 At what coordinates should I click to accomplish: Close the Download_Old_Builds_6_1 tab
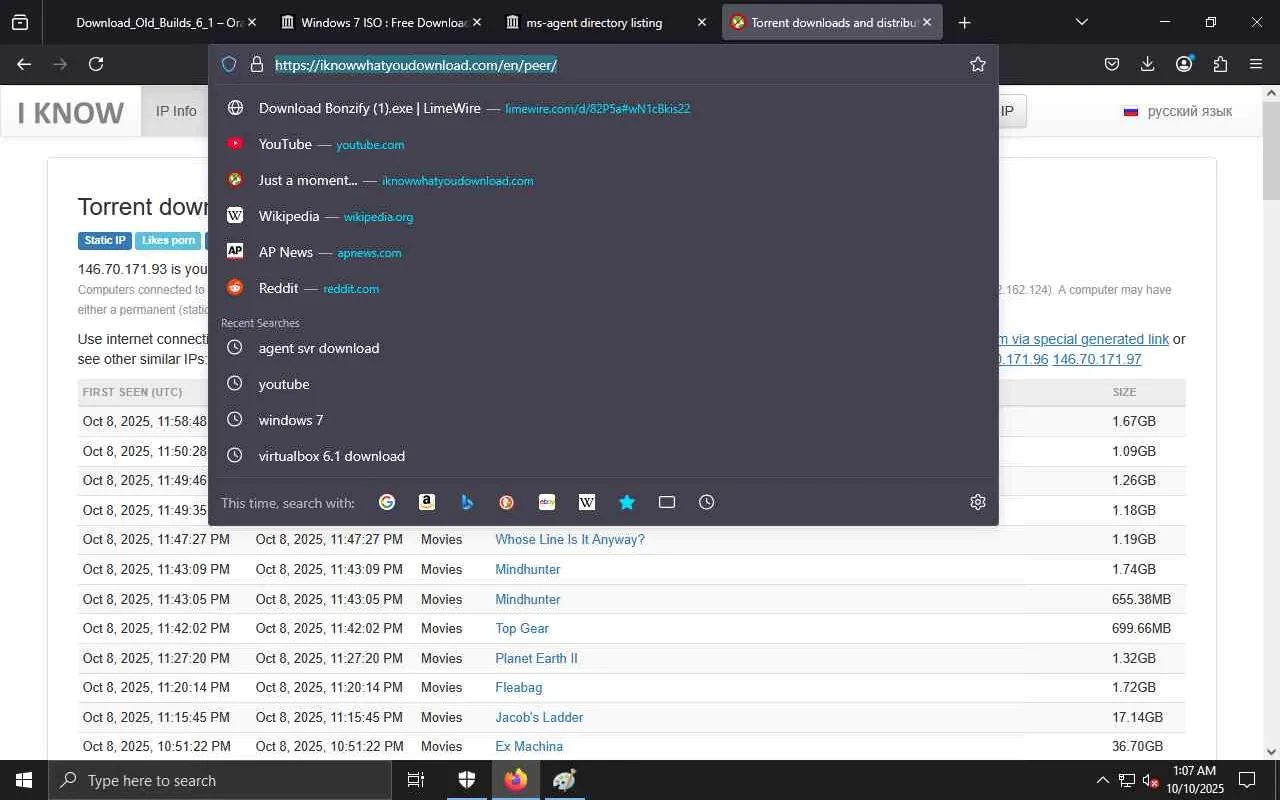pos(251,22)
